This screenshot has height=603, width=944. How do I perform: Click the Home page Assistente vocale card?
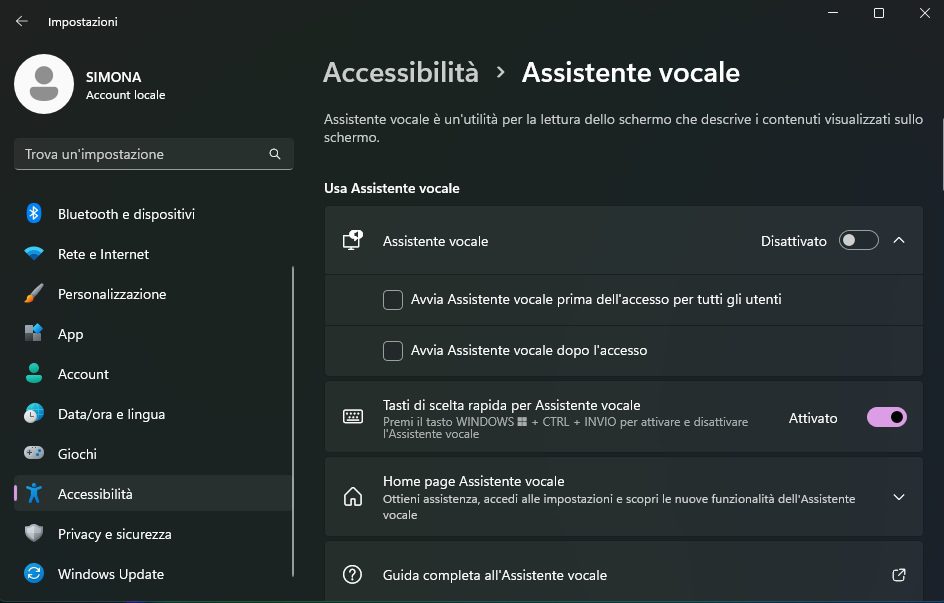pos(624,497)
